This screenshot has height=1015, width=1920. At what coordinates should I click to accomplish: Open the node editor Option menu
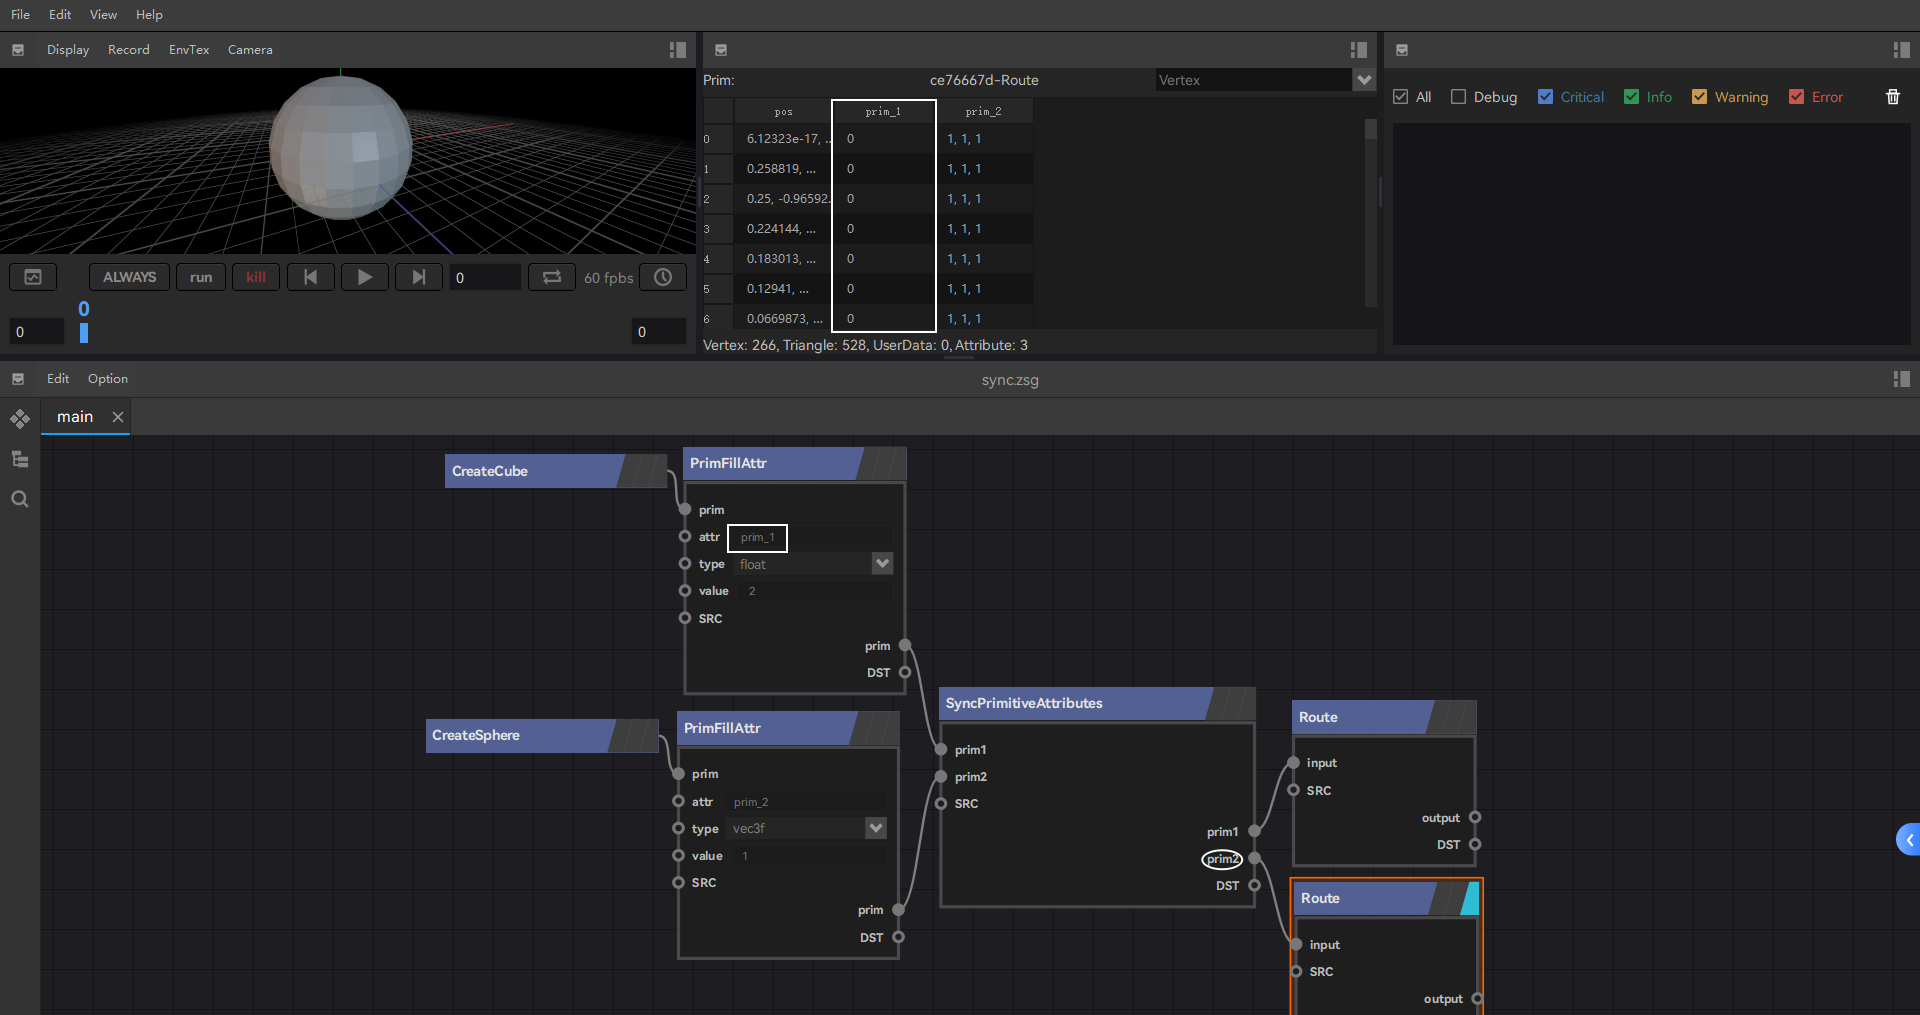108,379
